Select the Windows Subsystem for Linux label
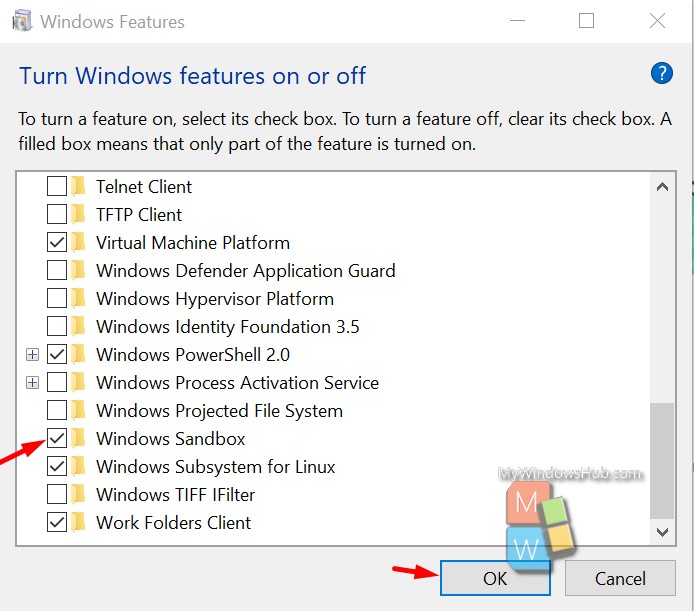 tap(216, 467)
